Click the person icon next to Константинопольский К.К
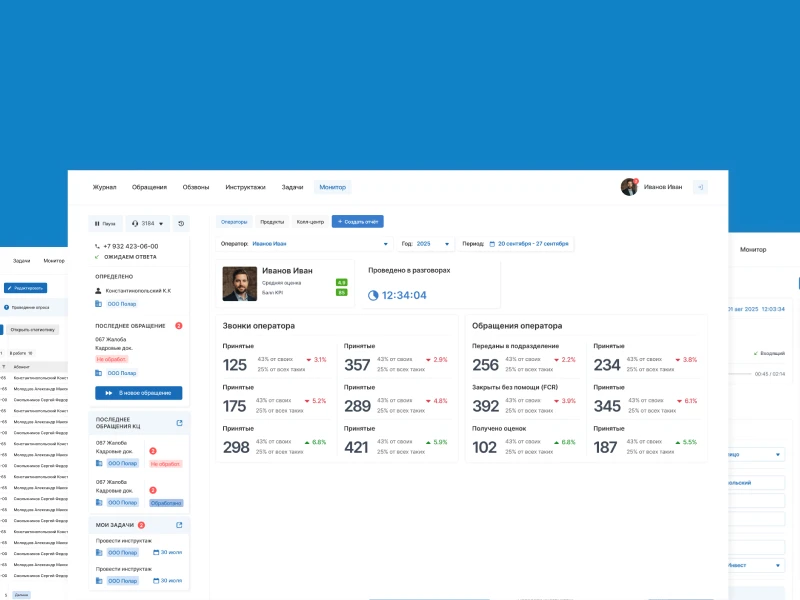The height and width of the screenshot is (600, 800). 97,290
